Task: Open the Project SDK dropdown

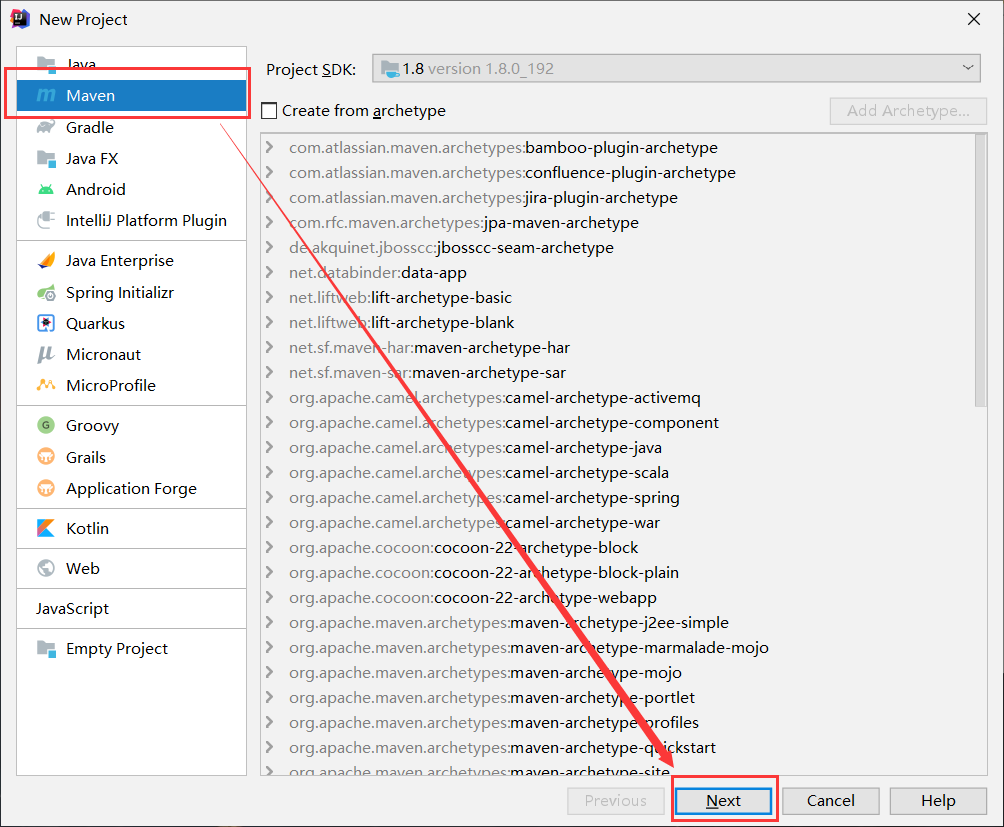Action: click(x=676, y=68)
